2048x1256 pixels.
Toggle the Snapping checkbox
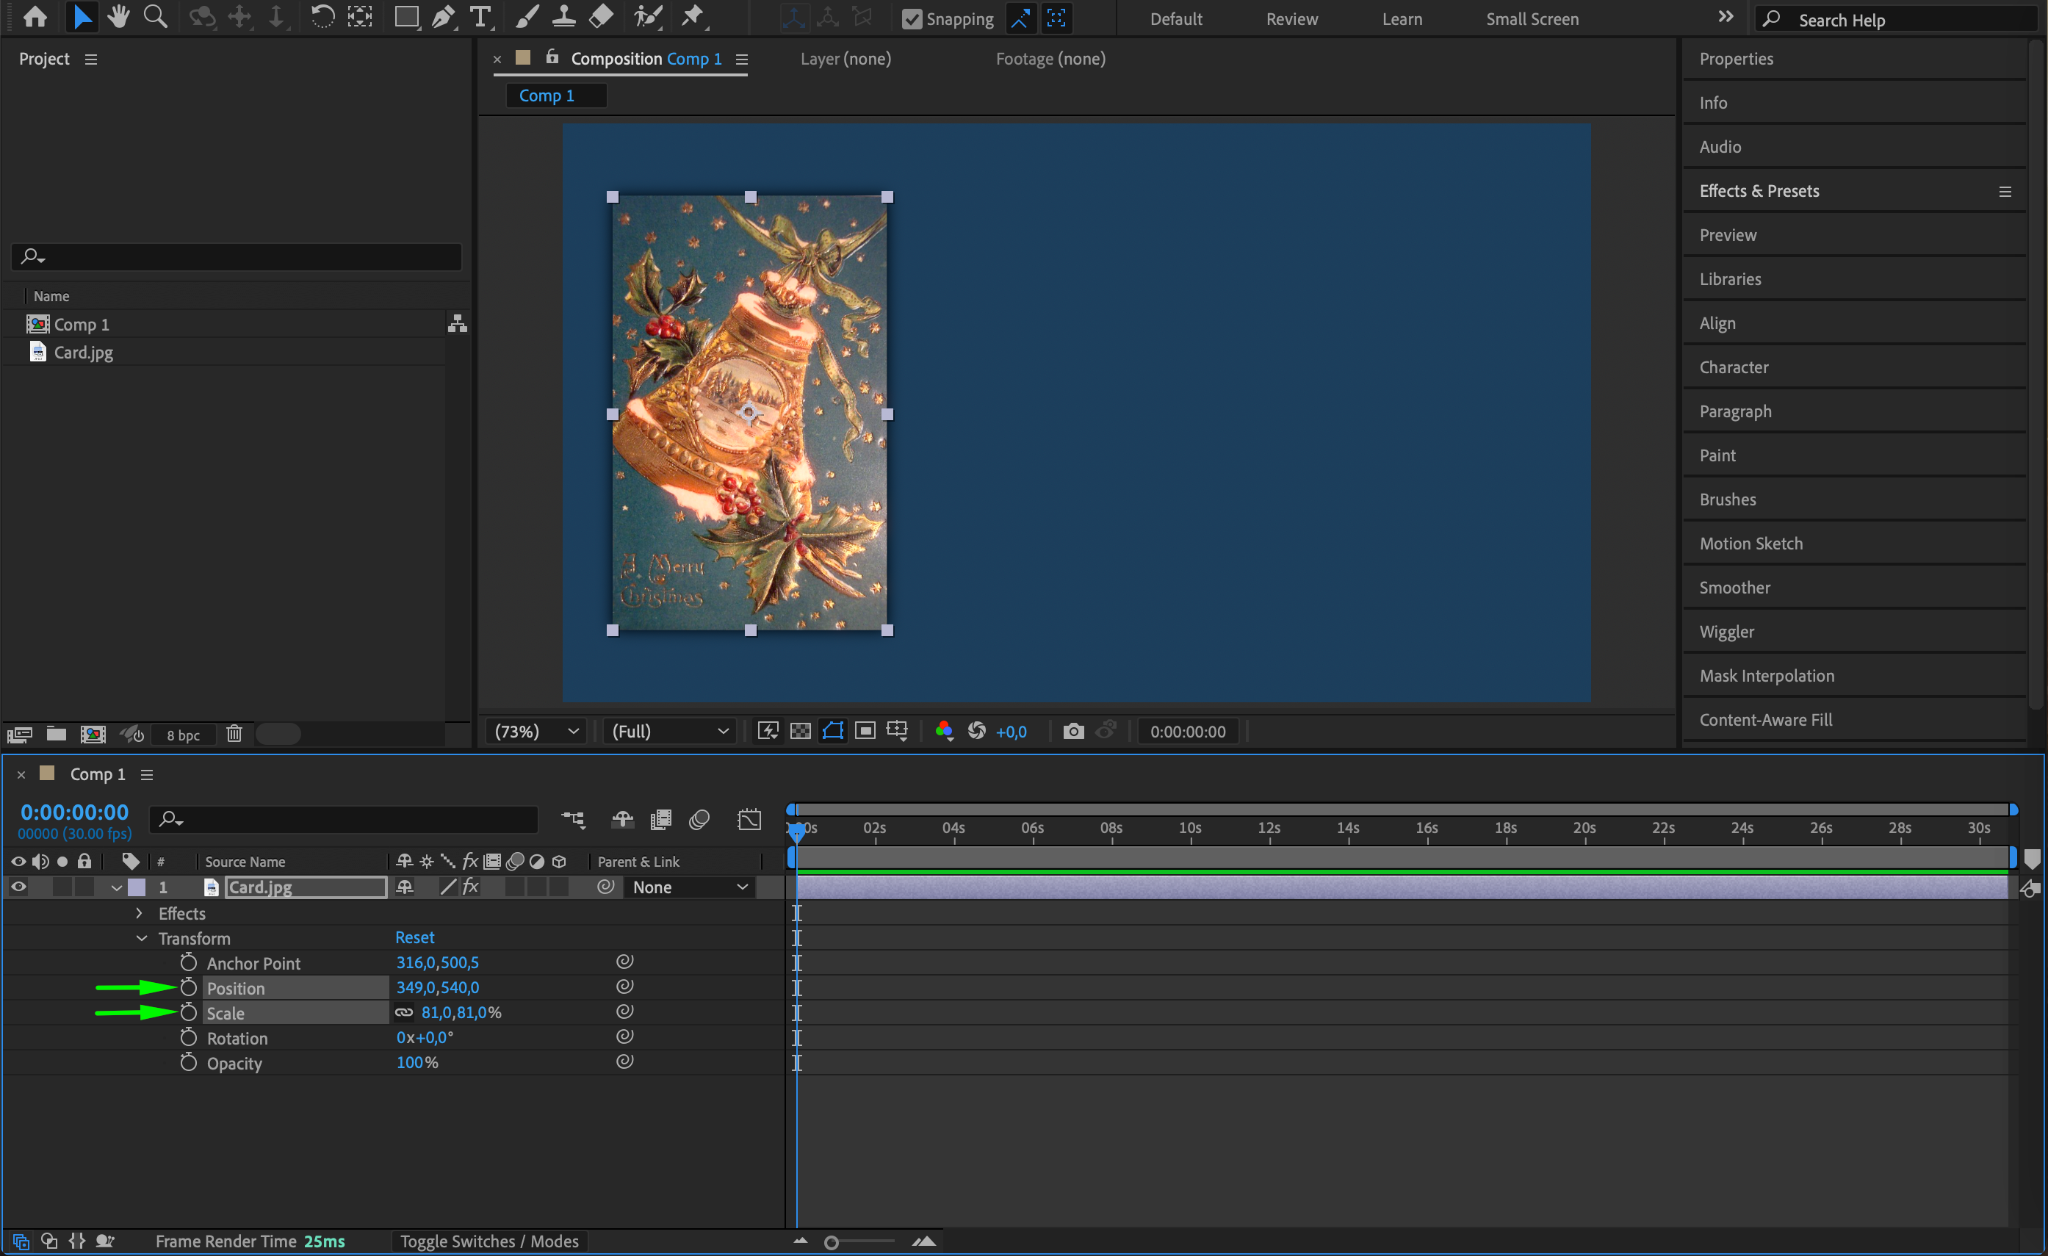(911, 19)
